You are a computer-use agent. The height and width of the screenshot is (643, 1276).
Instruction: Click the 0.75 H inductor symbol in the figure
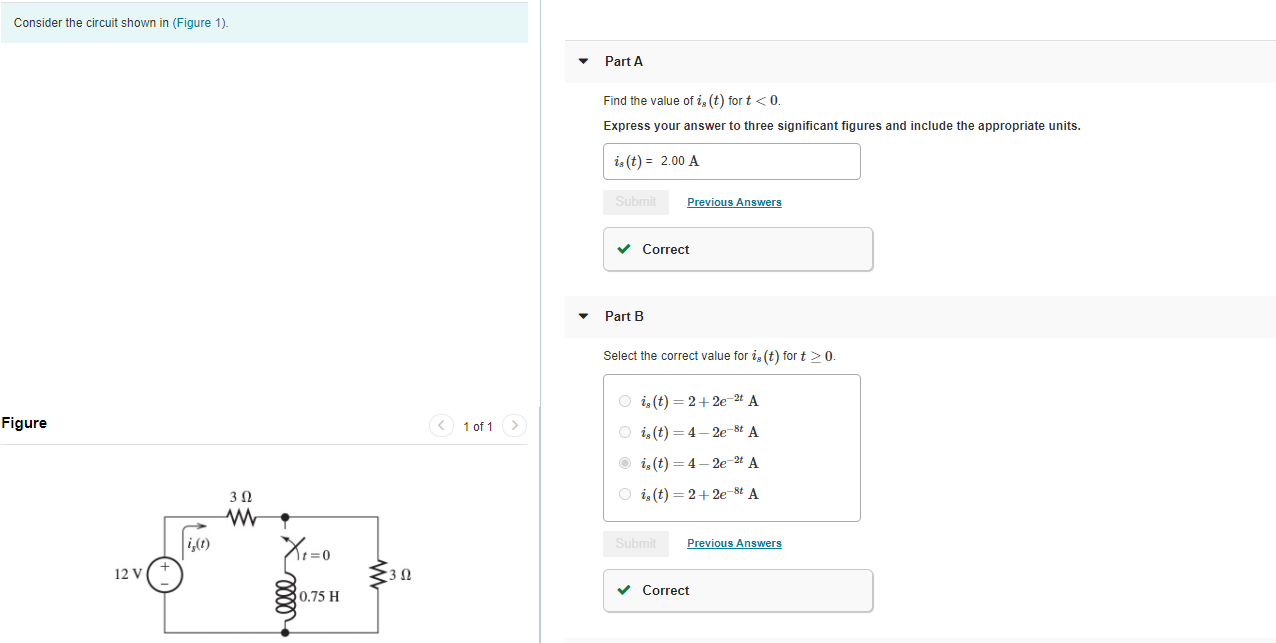click(285, 597)
